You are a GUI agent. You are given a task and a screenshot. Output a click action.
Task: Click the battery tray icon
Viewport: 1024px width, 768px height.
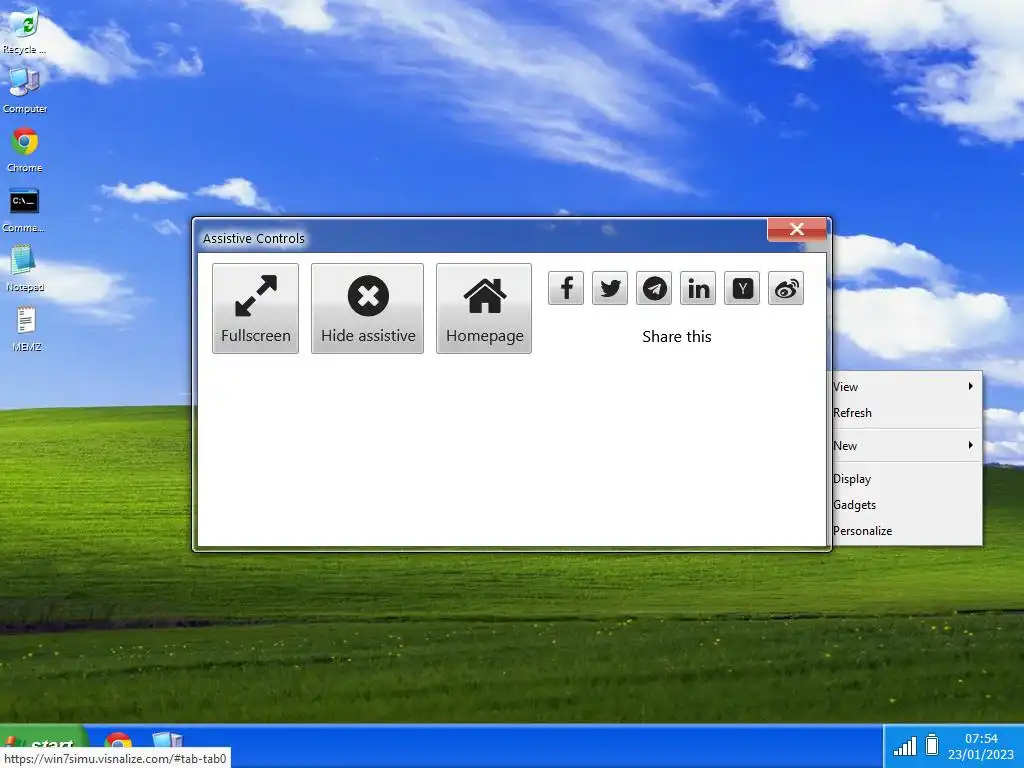pyautogui.click(x=932, y=745)
